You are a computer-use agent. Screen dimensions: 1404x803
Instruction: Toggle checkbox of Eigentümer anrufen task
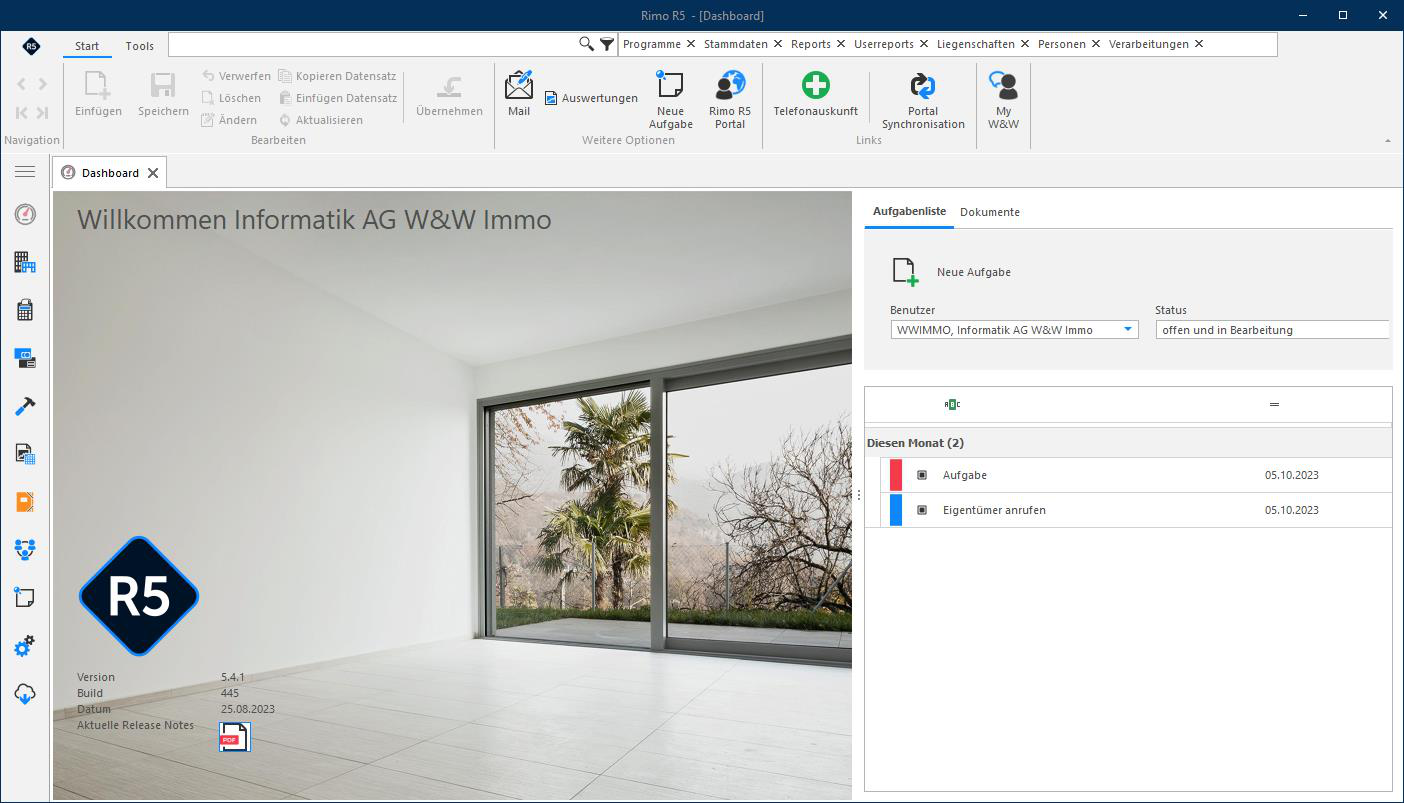coord(922,510)
